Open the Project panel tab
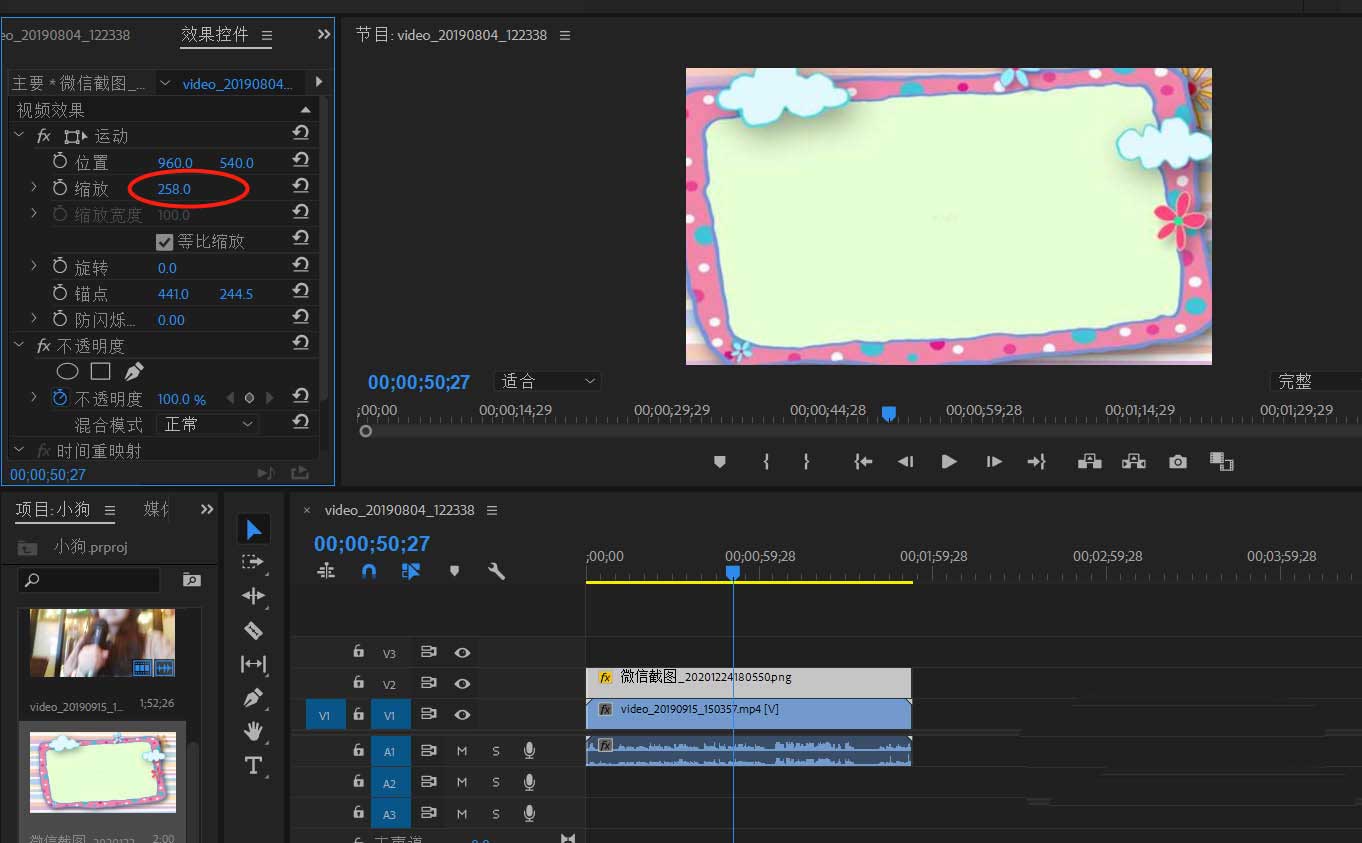The width and height of the screenshot is (1362, 843). (53, 510)
